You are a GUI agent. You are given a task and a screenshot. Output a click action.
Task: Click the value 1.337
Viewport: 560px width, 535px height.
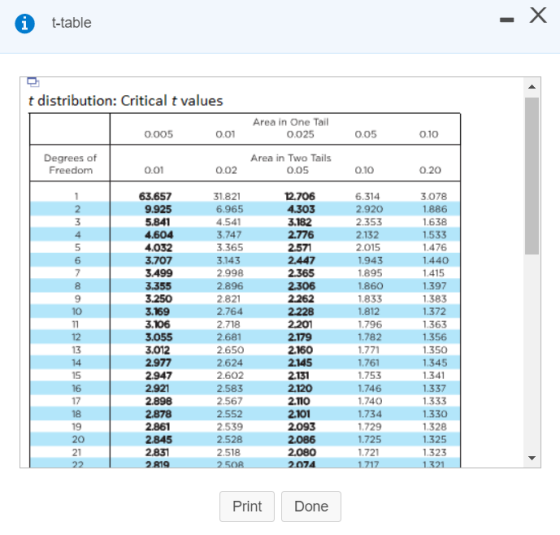(x=434, y=389)
